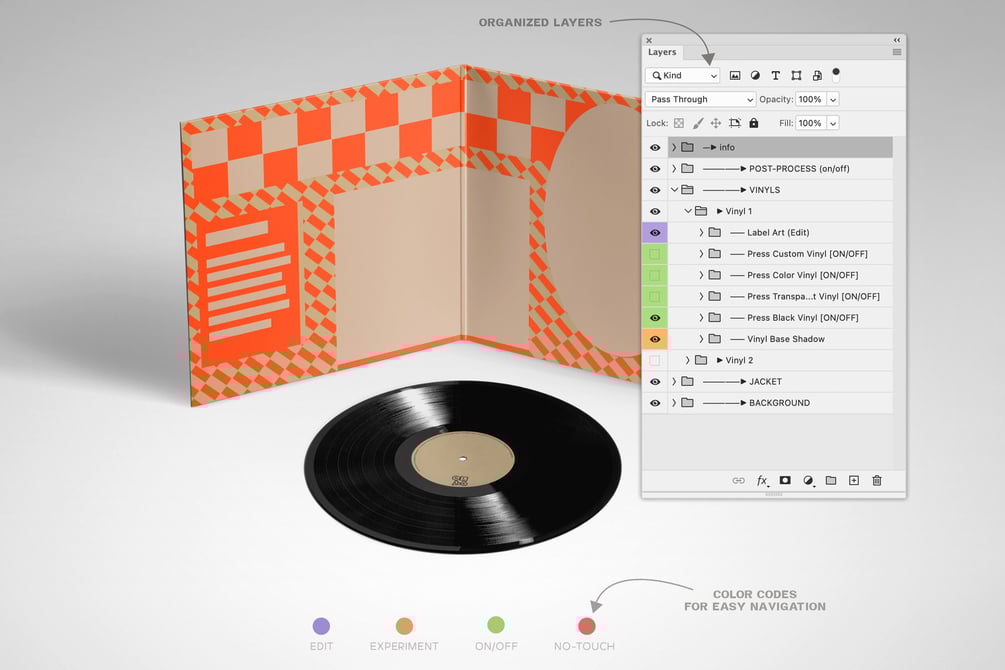
Task: Click lock image pixels brush icon
Action: (698, 123)
